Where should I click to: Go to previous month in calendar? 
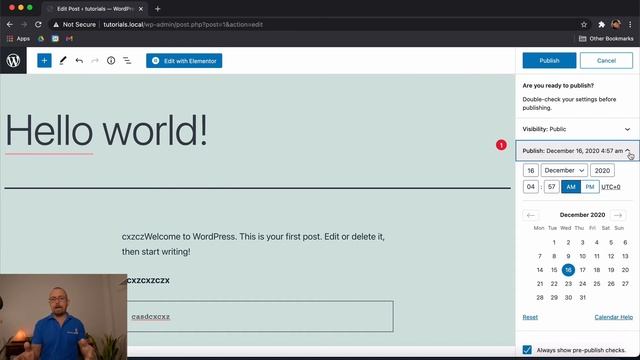pos(531,215)
